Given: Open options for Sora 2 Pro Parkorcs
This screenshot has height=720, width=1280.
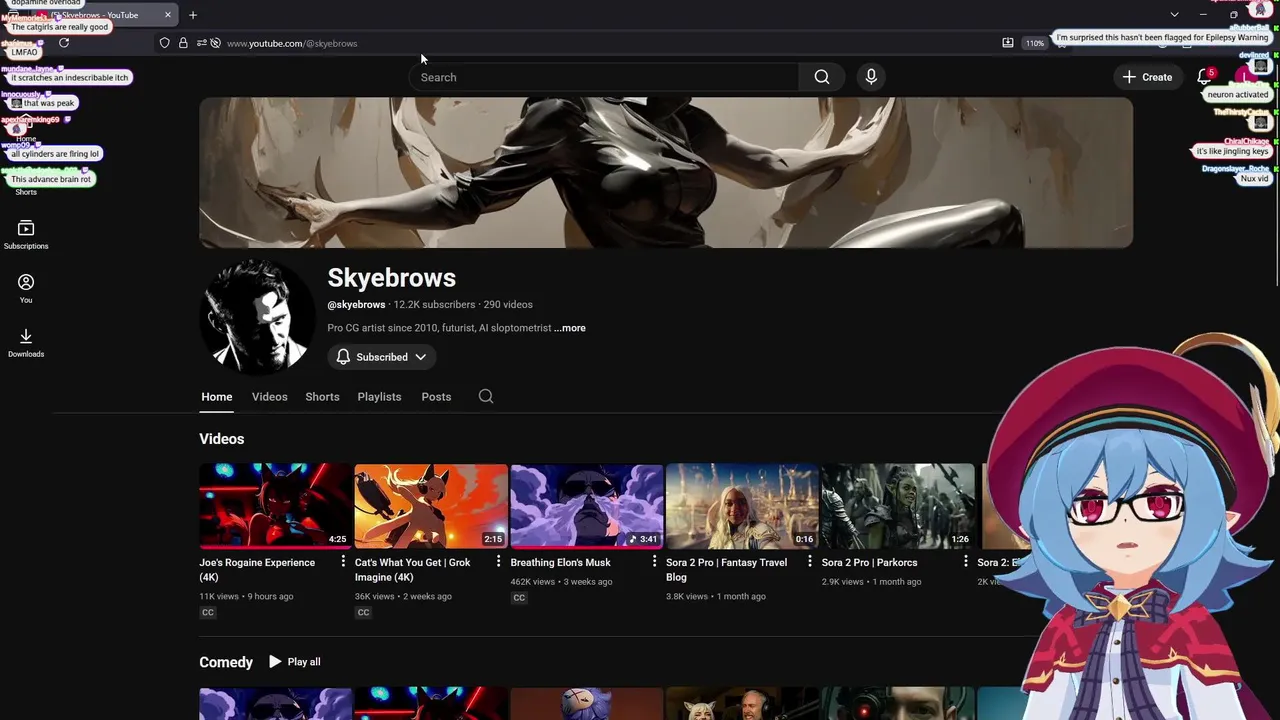Looking at the screenshot, I should pyautogui.click(x=965, y=562).
